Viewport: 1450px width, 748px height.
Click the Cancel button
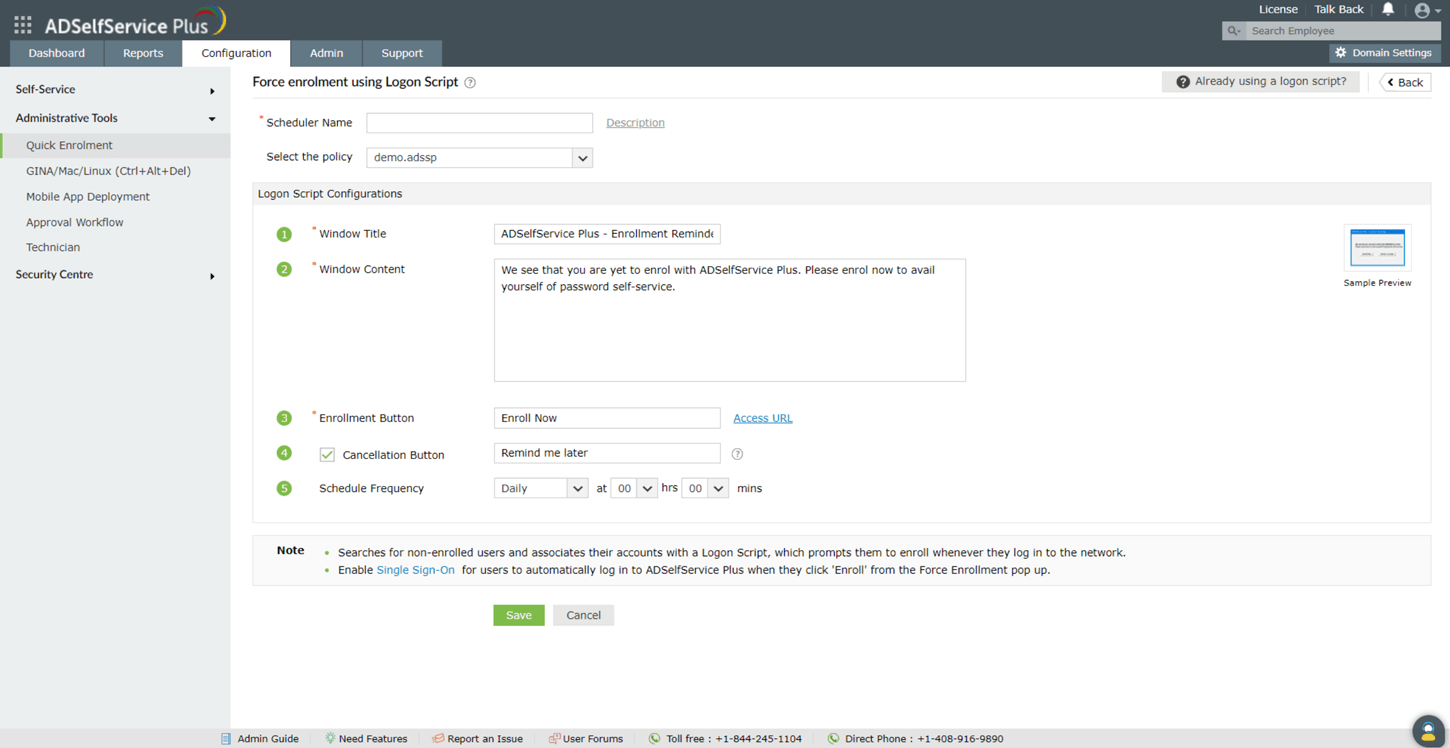point(583,615)
